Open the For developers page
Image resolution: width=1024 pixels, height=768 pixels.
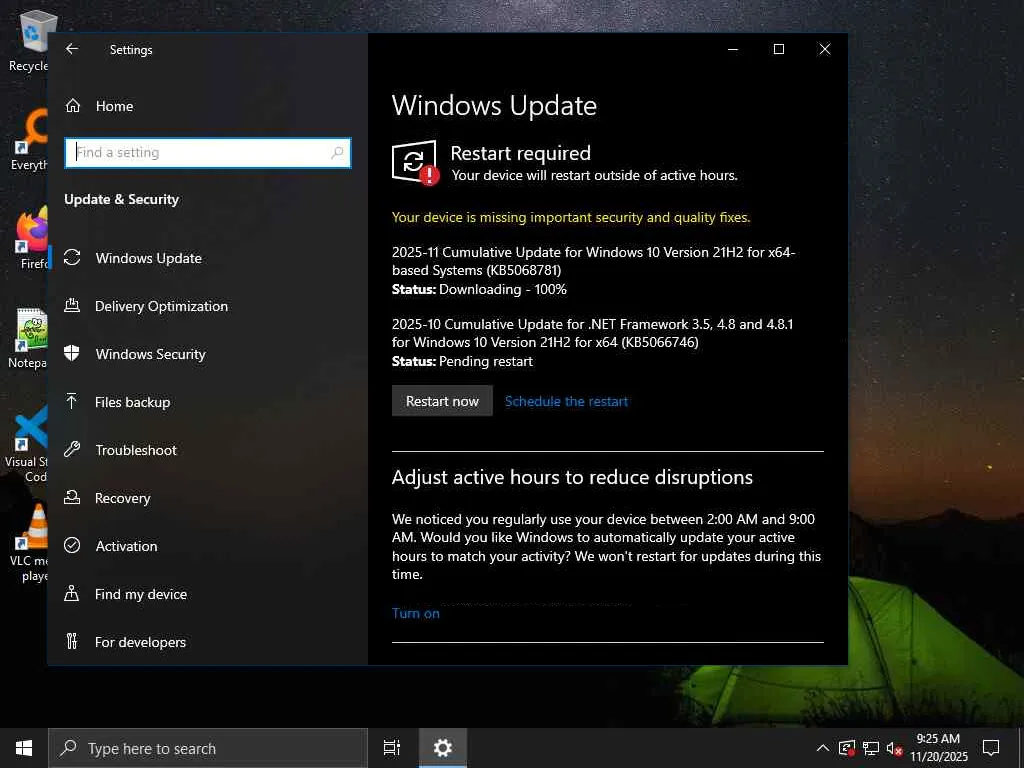coord(140,641)
